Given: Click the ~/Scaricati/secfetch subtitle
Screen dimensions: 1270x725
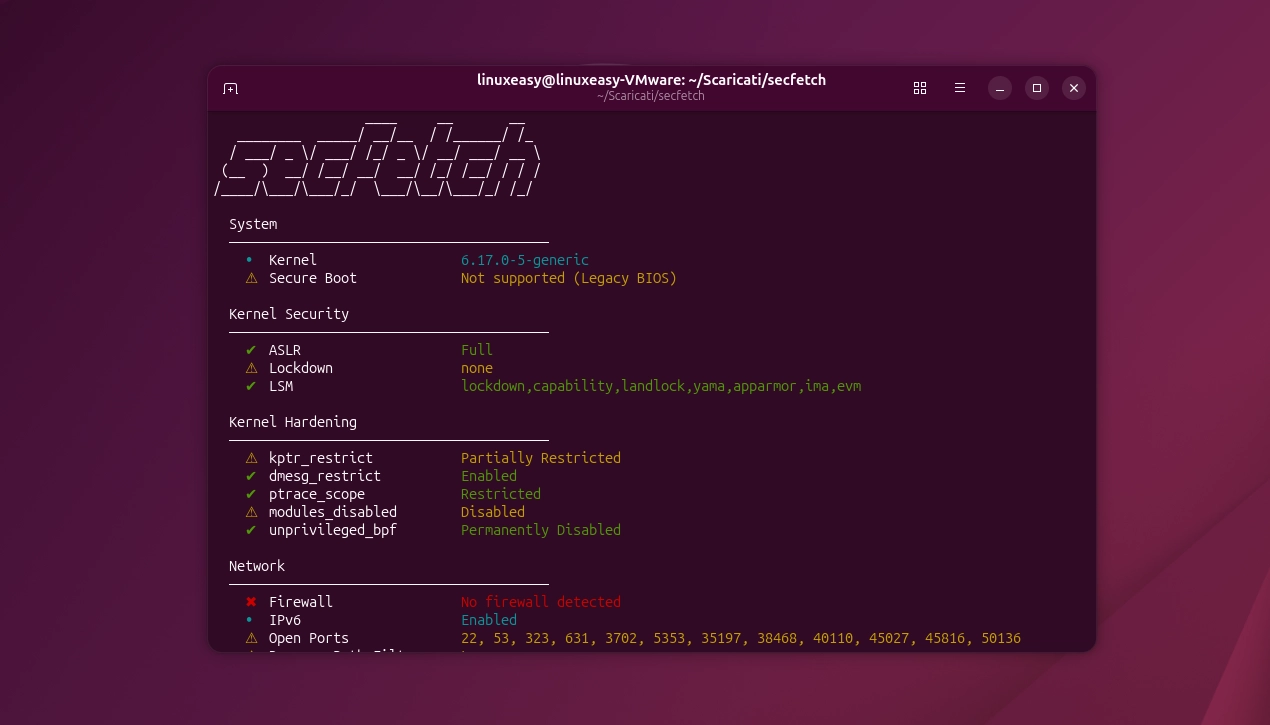Looking at the screenshot, I should click(x=651, y=95).
